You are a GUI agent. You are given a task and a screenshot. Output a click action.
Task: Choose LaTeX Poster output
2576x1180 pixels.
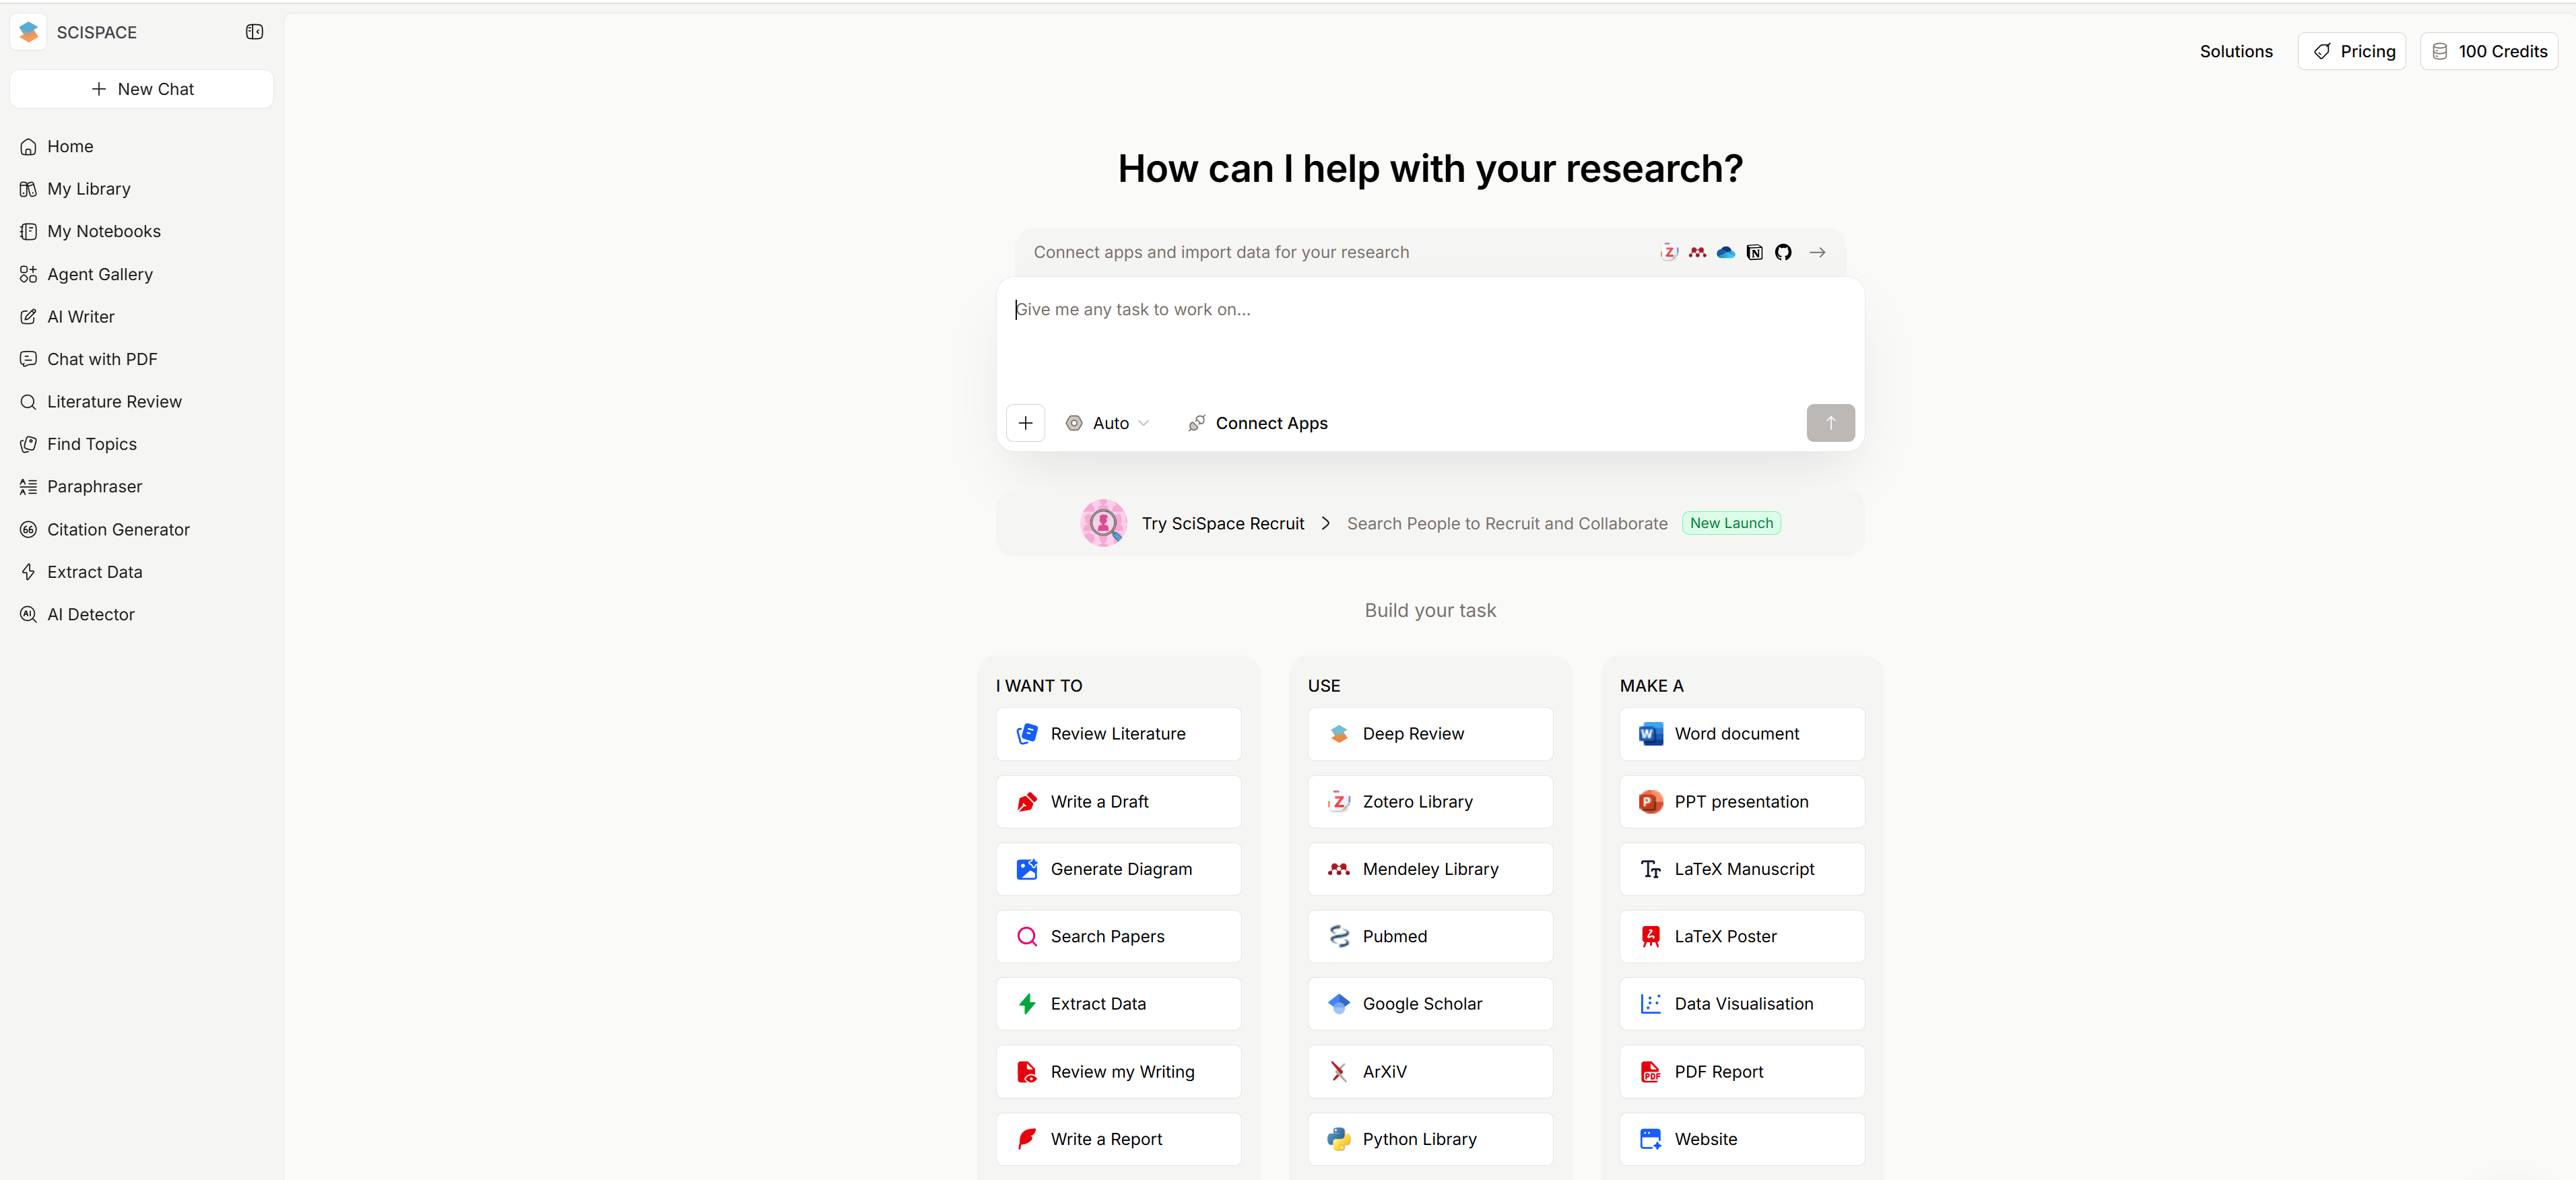[1742, 937]
